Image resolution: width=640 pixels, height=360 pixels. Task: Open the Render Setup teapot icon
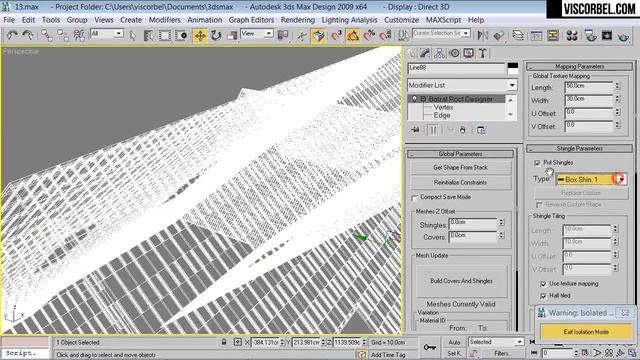tap(590, 36)
